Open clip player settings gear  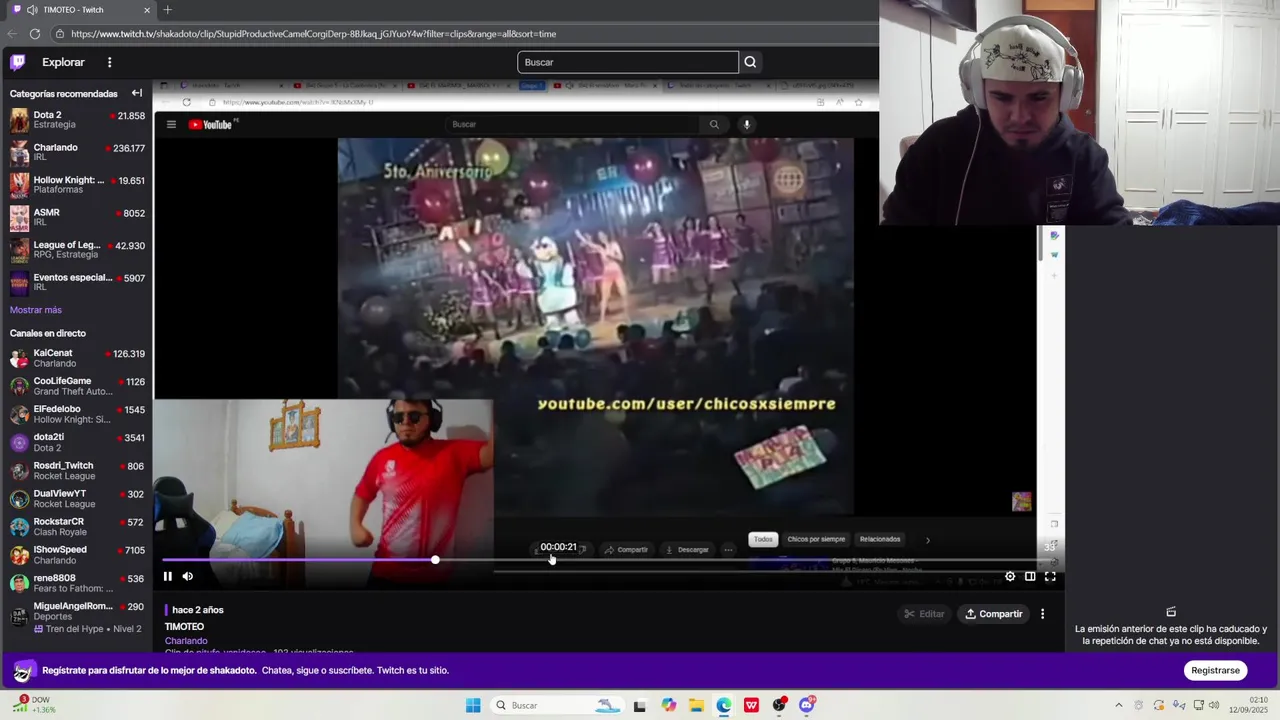coord(1010,576)
